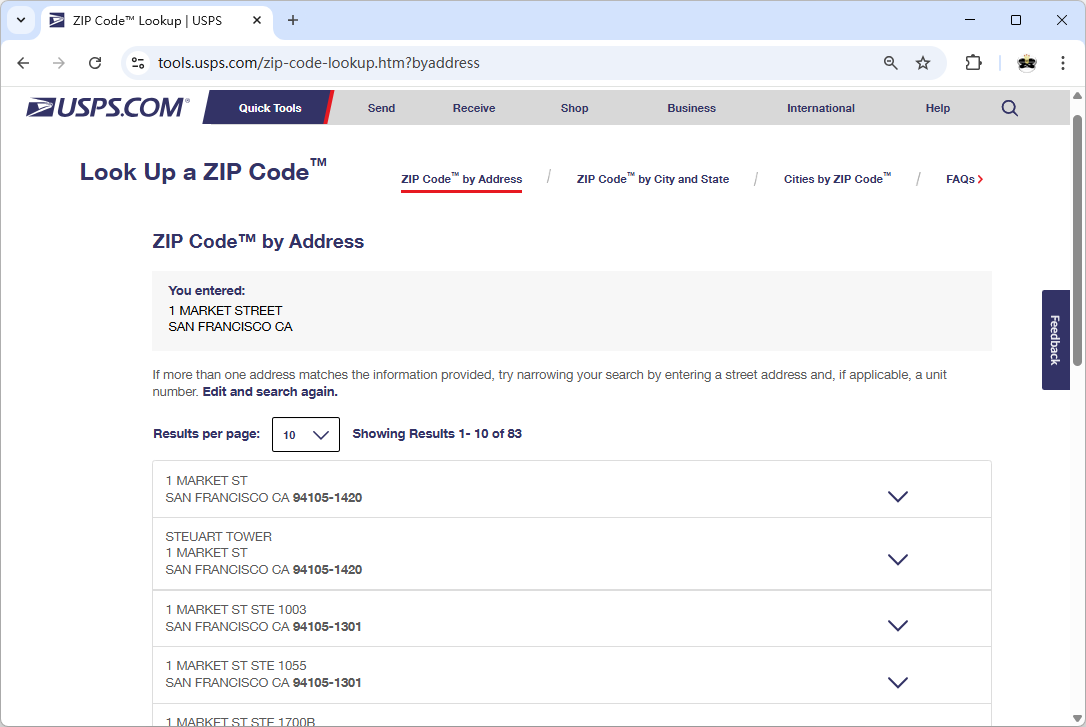The height and width of the screenshot is (727, 1086).
Task: Open the Results per page dropdown
Action: (305, 435)
